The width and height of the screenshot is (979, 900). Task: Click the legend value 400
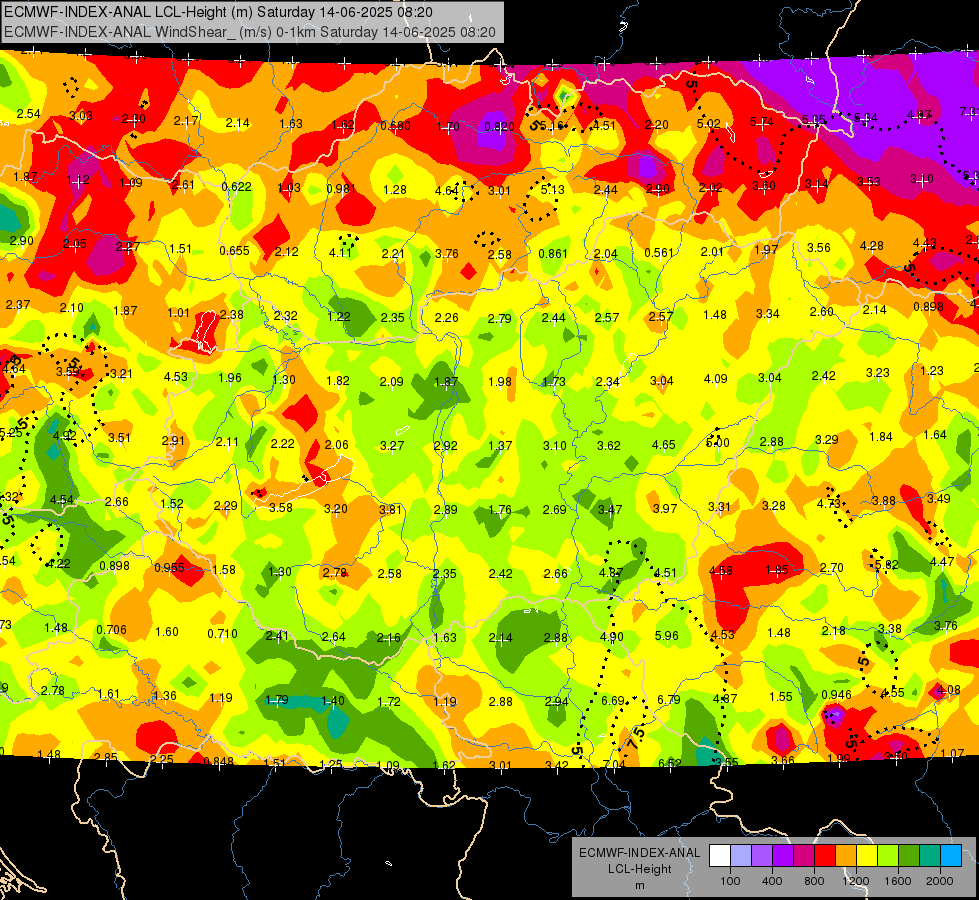click(x=772, y=881)
